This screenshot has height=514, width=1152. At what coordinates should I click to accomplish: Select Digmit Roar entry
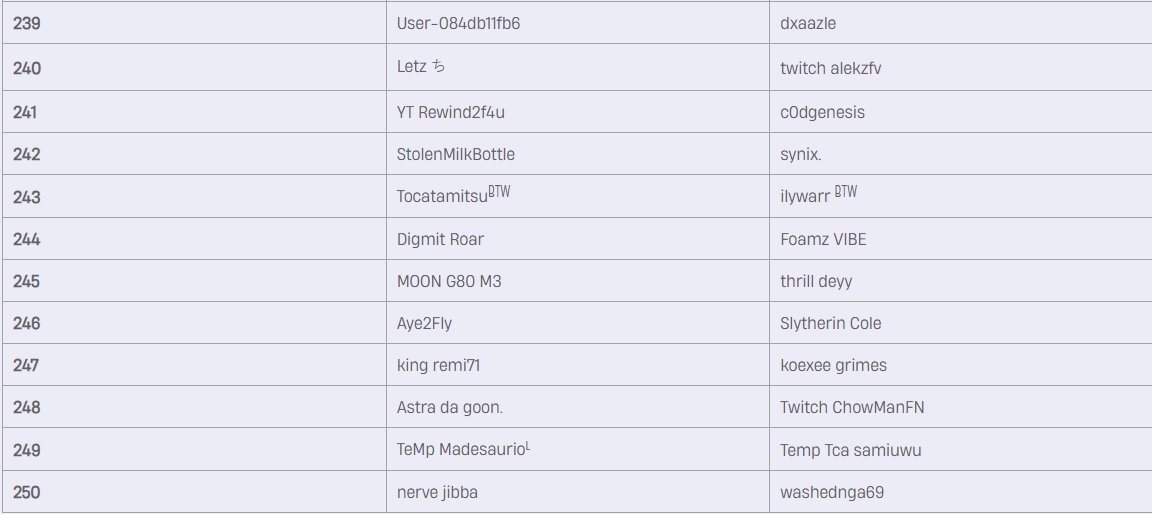tap(440, 239)
